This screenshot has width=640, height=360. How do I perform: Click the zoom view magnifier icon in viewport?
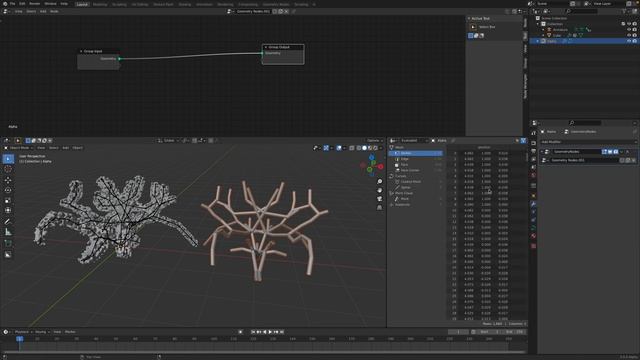pyautogui.click(x=380, y=181)
